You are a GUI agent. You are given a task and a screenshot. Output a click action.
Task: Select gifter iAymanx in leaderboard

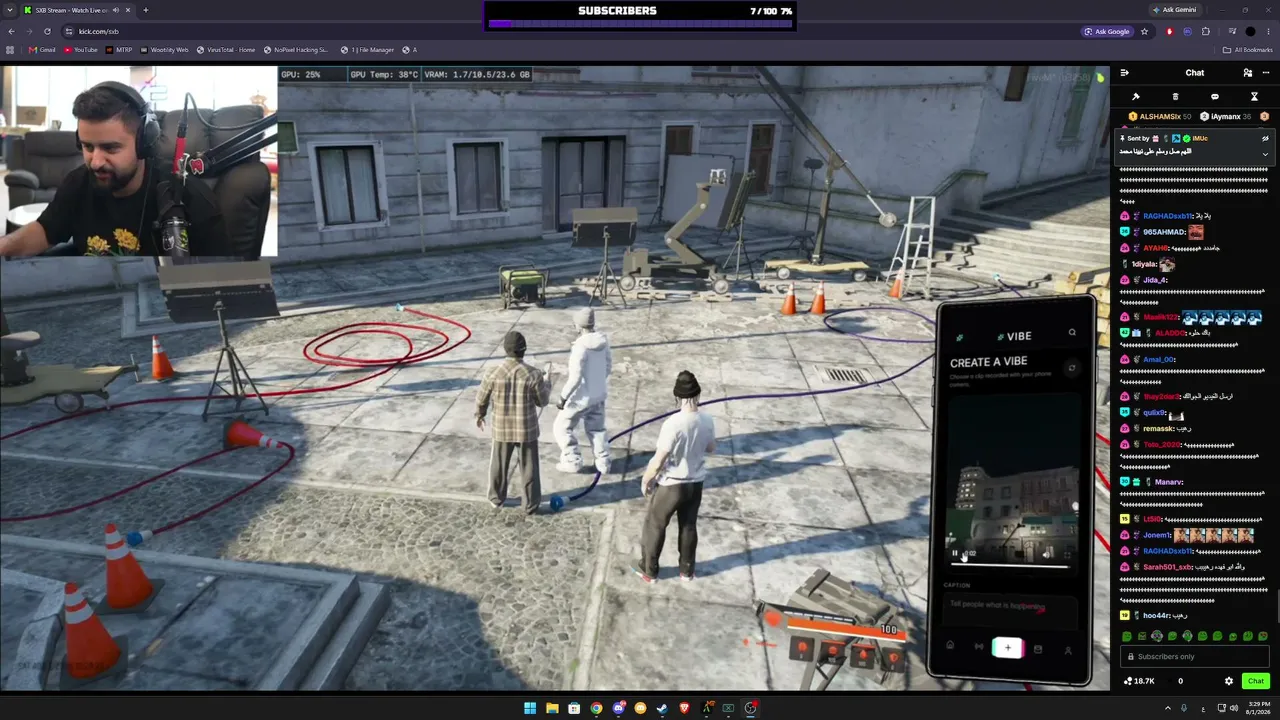pos(1224,117)
